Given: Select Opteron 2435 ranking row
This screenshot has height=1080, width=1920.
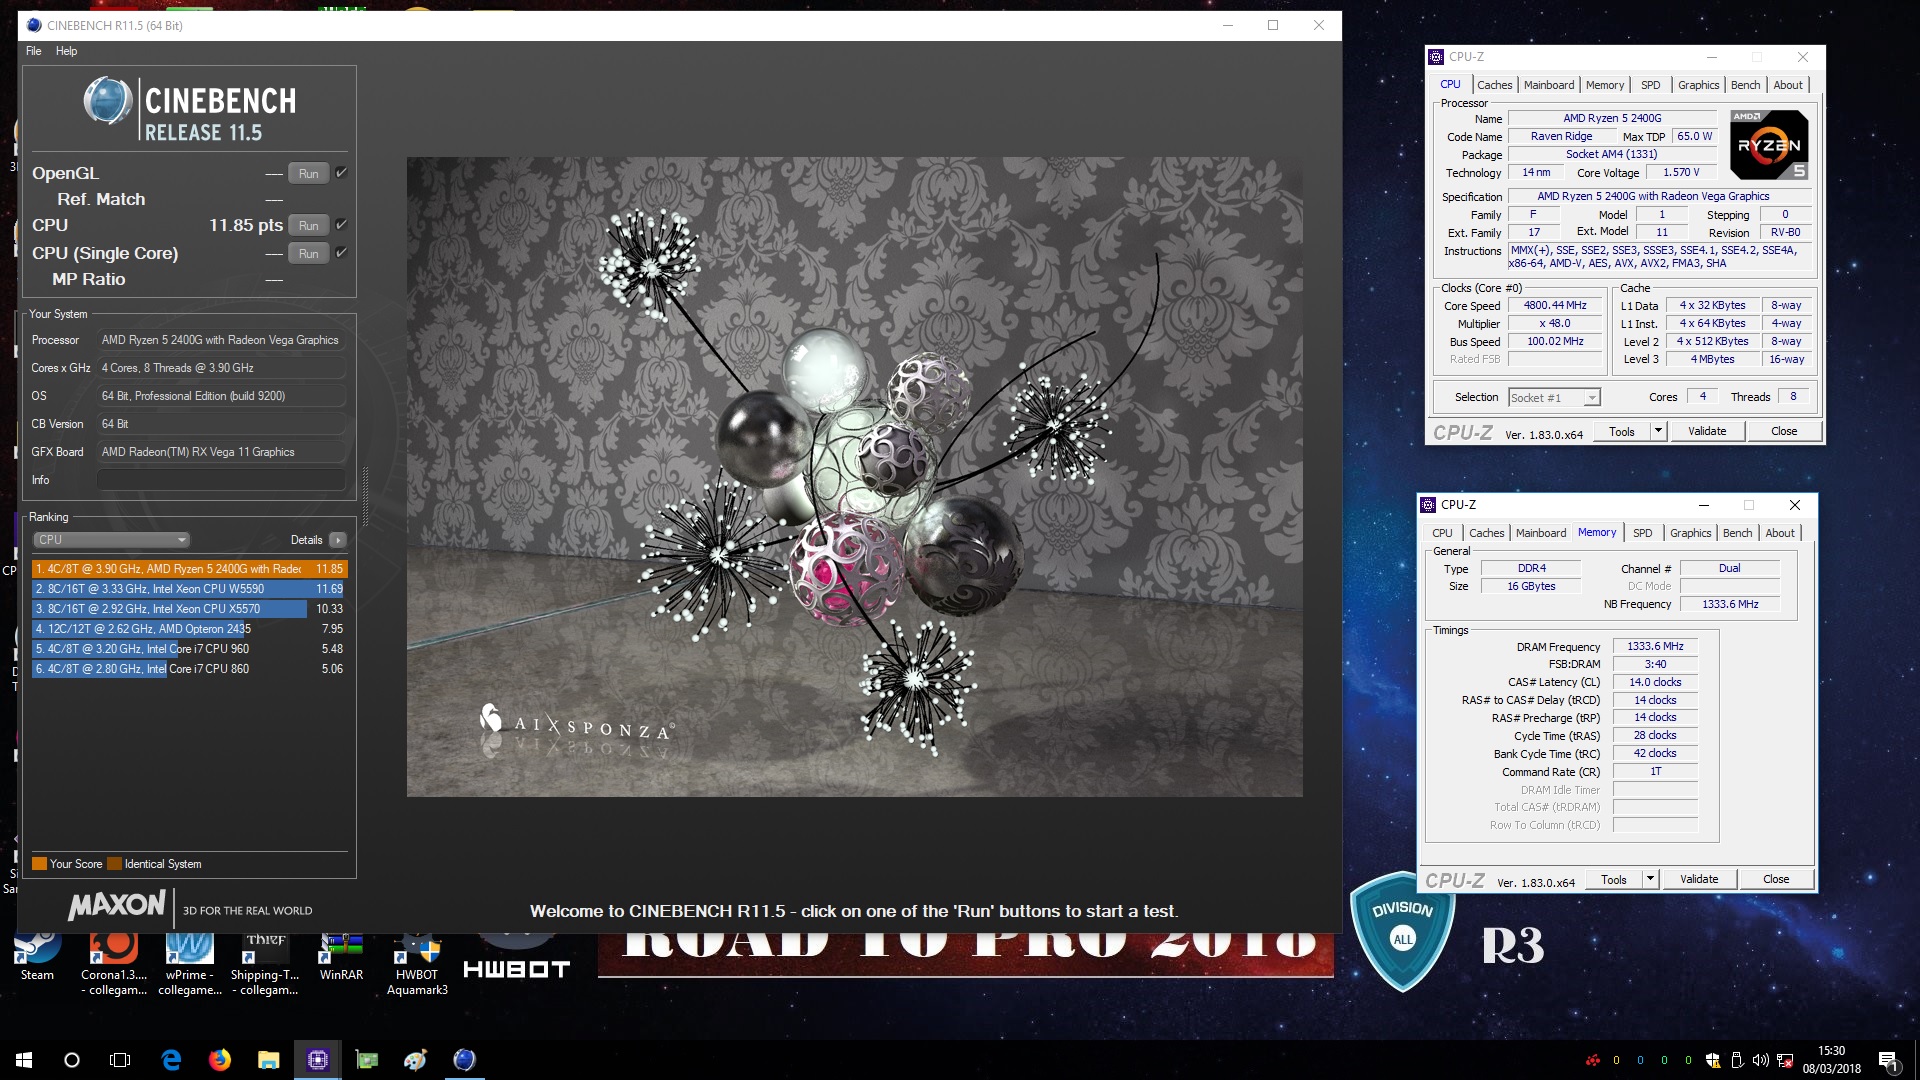Looking at the screenshot, I should (x=189, y=629).
